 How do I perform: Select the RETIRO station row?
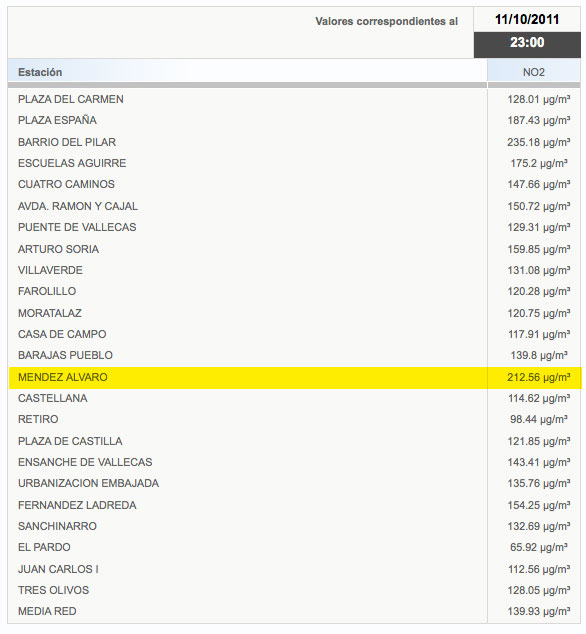(x=294, y=419)
